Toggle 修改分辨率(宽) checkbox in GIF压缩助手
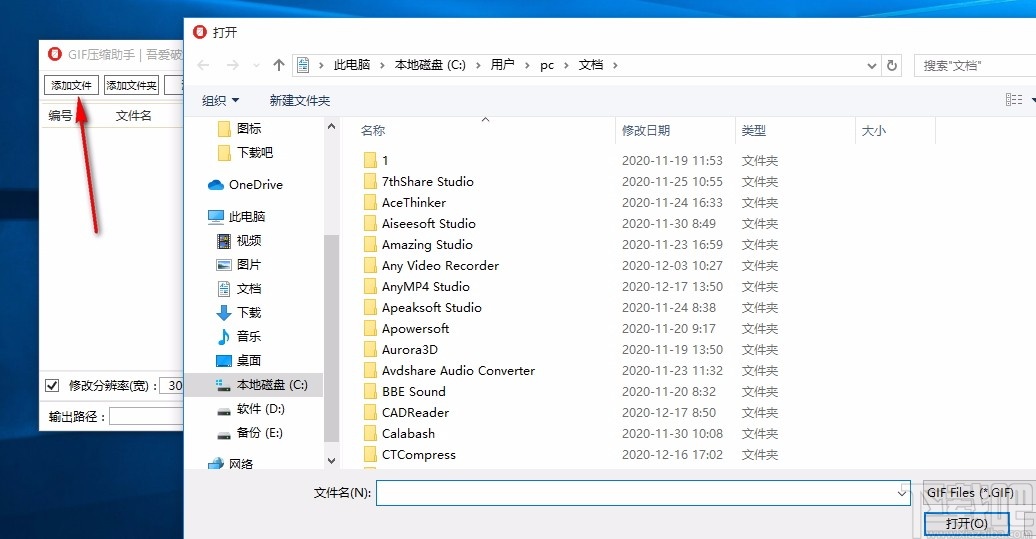1036x539 pixels. [x=52, y=385]
